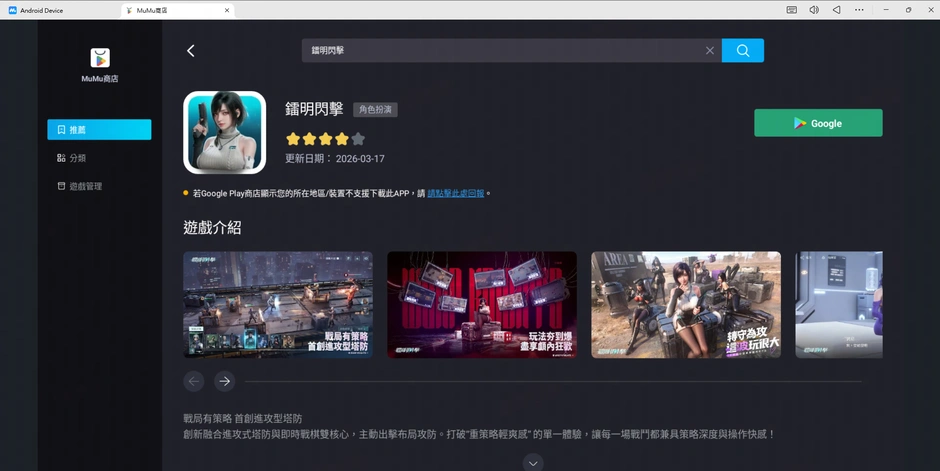Open the 轉守為攻 desert screenshot
940x471 pixels.
click(x=686, y=305)
